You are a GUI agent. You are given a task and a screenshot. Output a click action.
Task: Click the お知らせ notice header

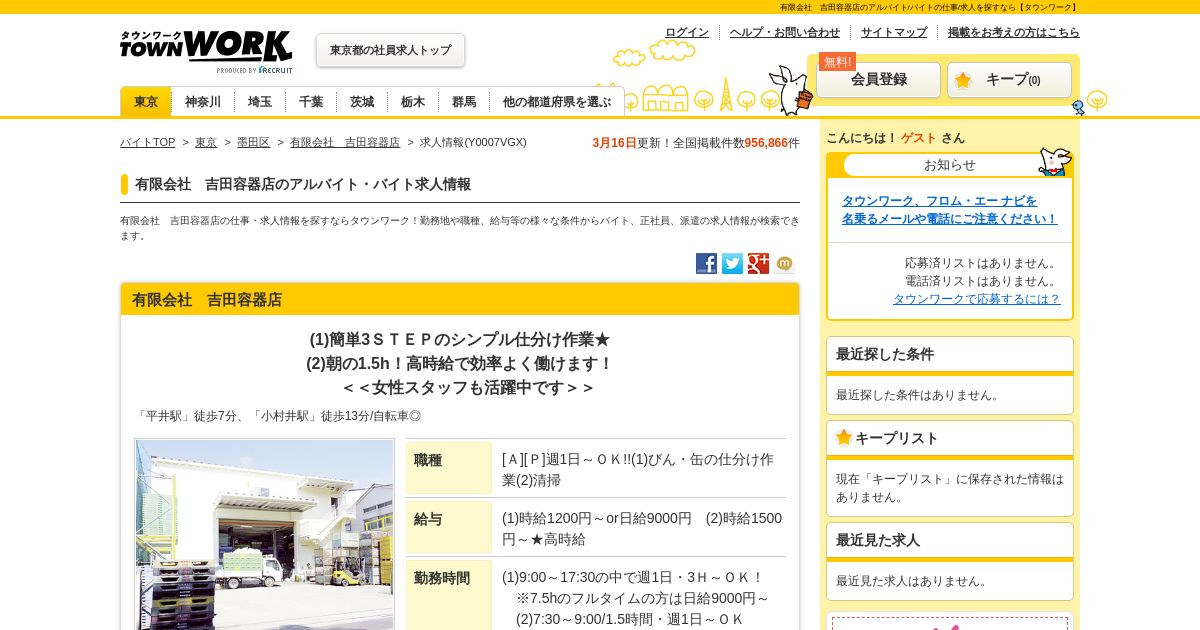pyautogui.click(x=949, y=165)
